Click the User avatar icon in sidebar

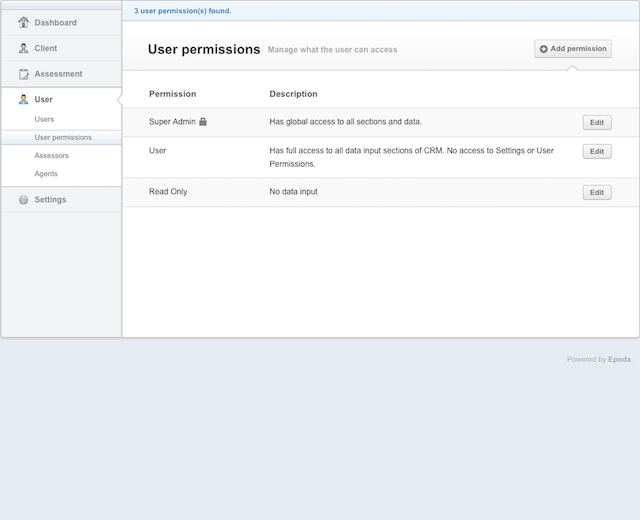click(24, 99)
